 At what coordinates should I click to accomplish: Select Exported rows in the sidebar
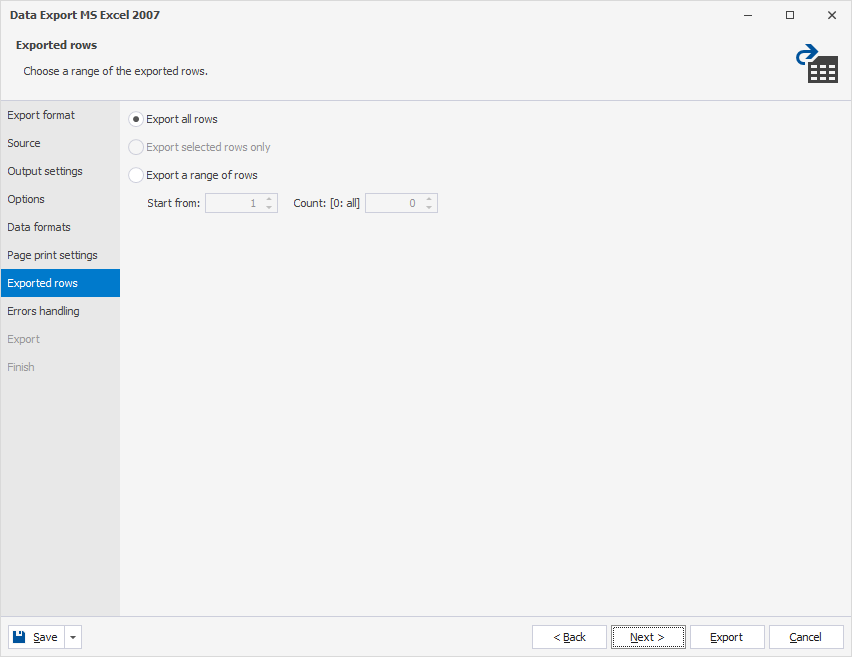[x=60, y=283]
